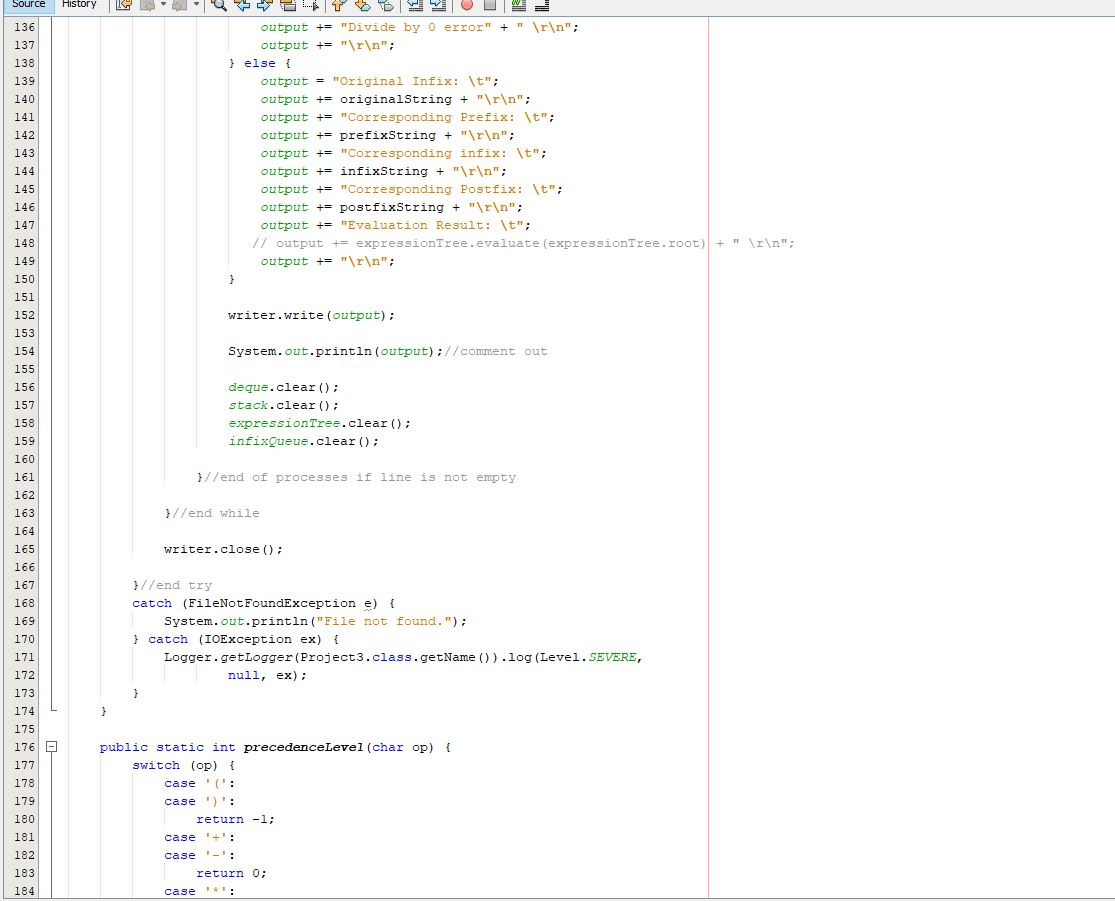Place cursor on writer.write(output) line
This screenshot has height=901, width=1115.
coord(311,315)
